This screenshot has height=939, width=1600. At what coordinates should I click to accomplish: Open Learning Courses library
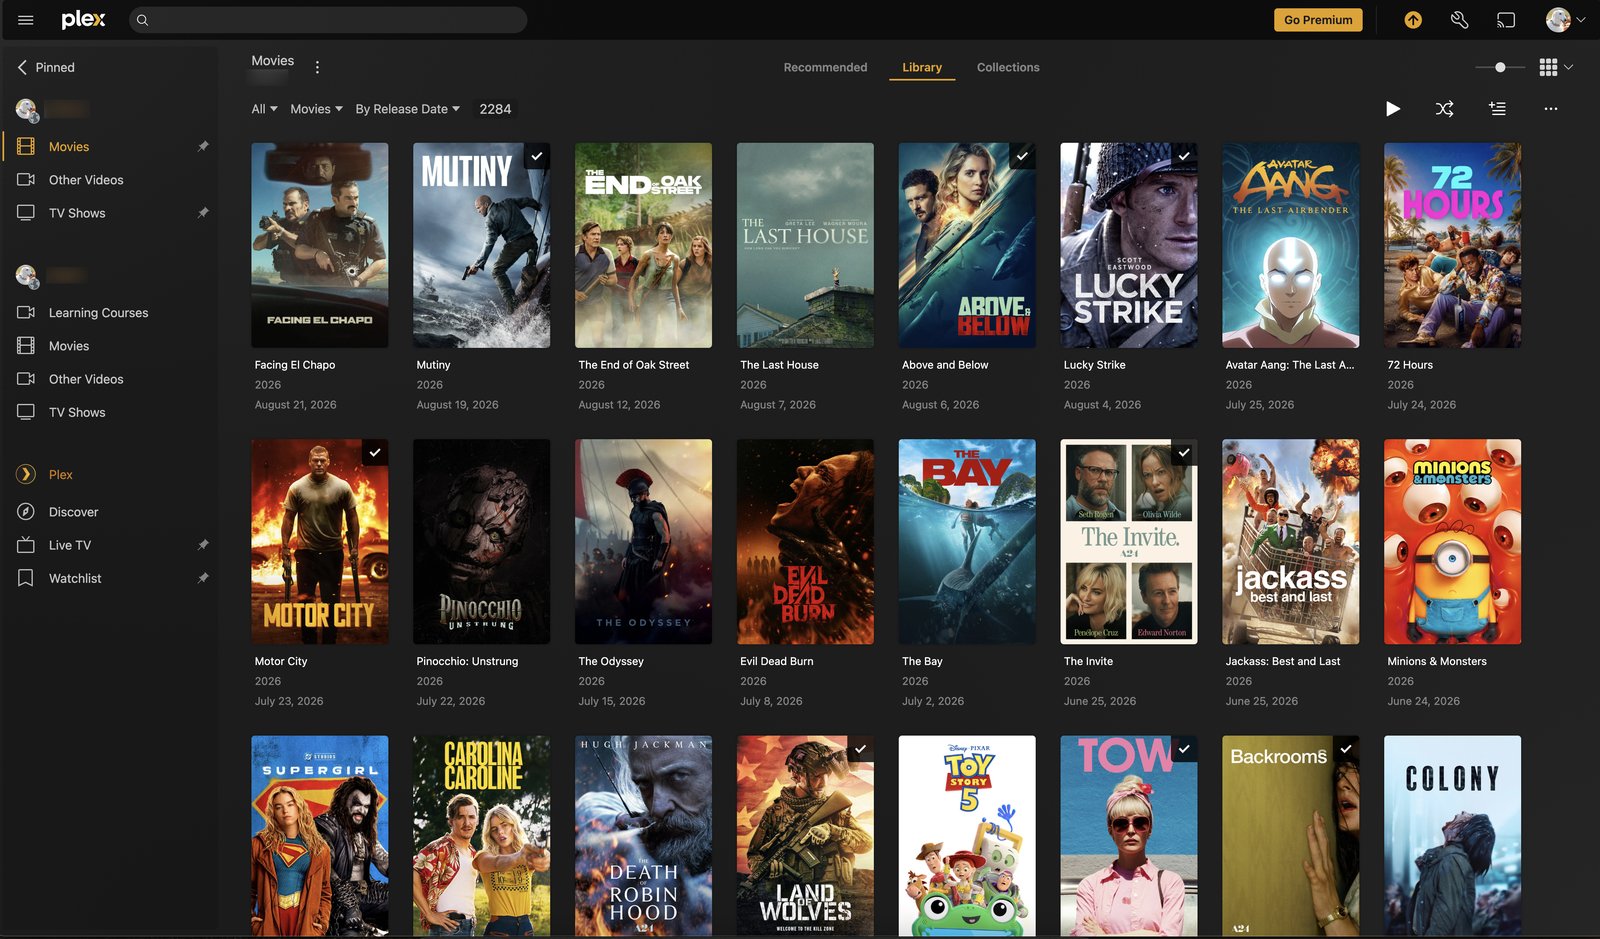pos(98,313)
